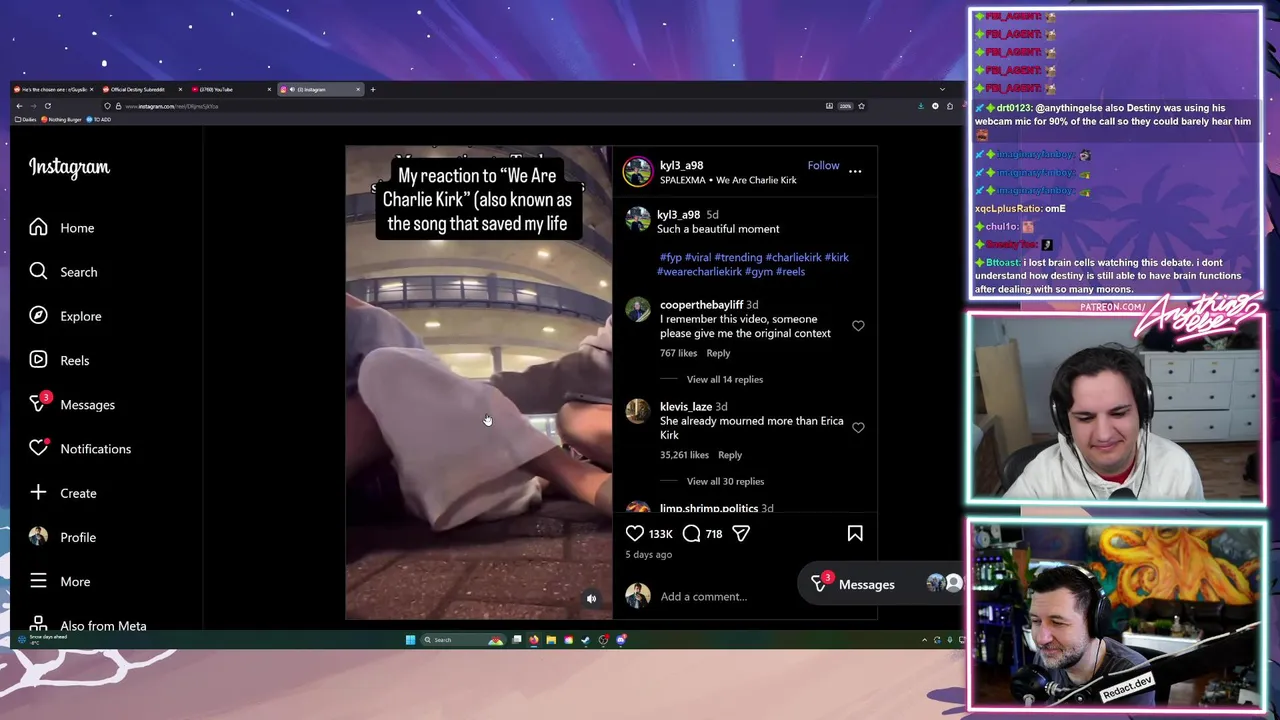Open Search in the Instagram sidebar
The image size is (1280, 720).
[x=63, y=272]
